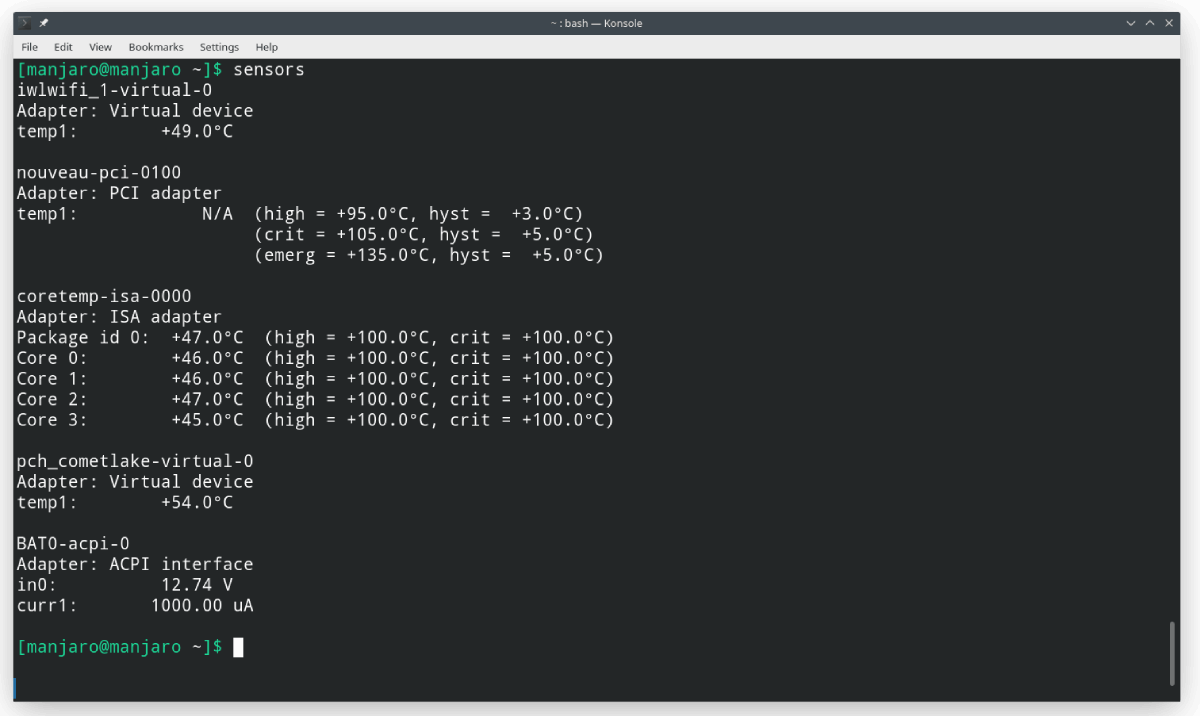Click the pin window icon in title bar
The width and height of the screenshot is (1200, 716).
[44, 23]
